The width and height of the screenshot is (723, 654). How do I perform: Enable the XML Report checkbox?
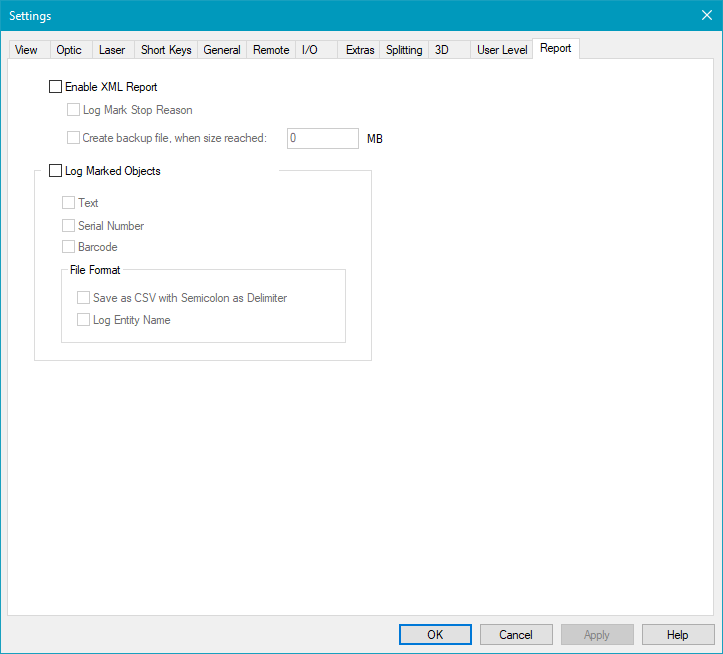tap(55, 87)
